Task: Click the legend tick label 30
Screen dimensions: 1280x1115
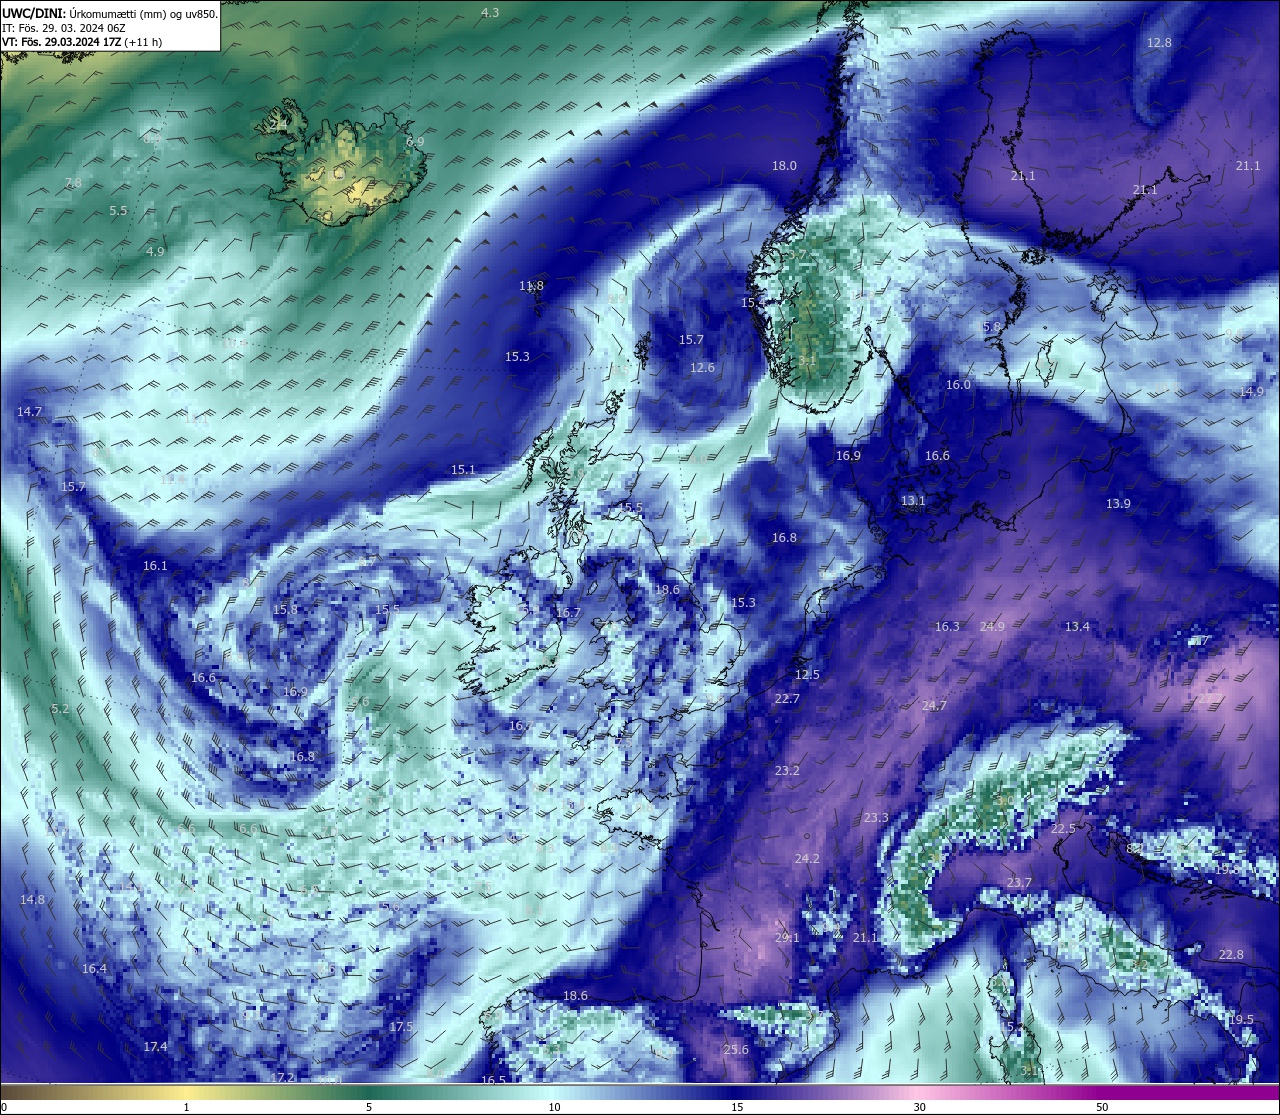Action: [x=918, y=1107]
